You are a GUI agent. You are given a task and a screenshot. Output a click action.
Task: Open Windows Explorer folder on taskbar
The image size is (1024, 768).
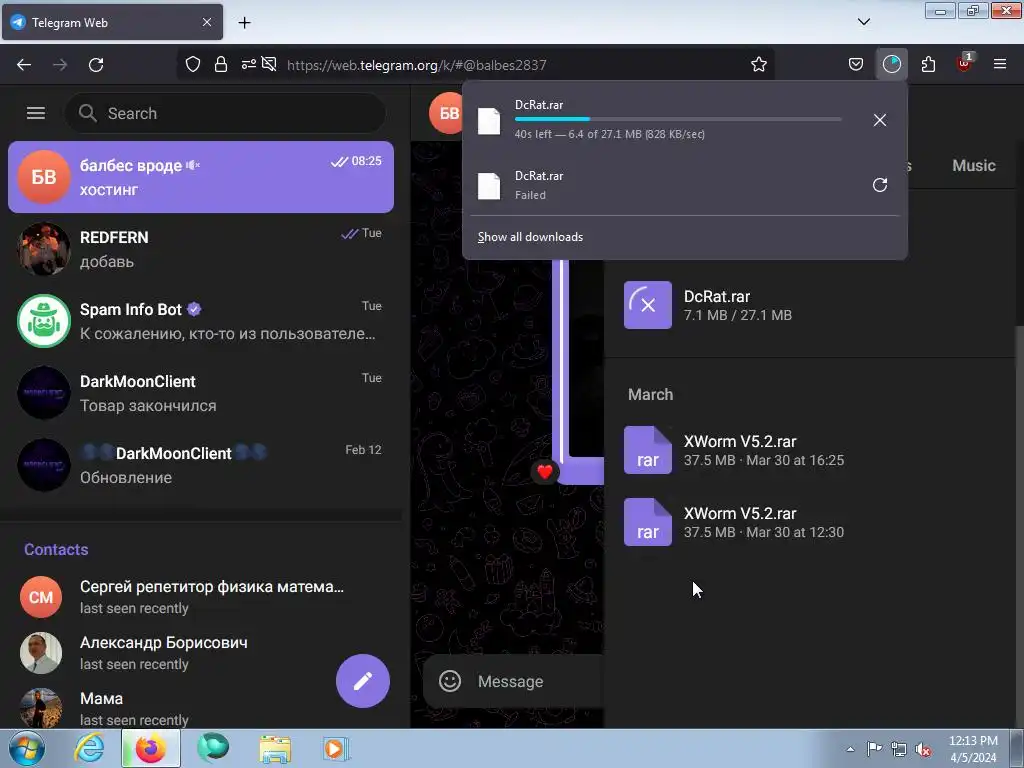coord(275,748)
